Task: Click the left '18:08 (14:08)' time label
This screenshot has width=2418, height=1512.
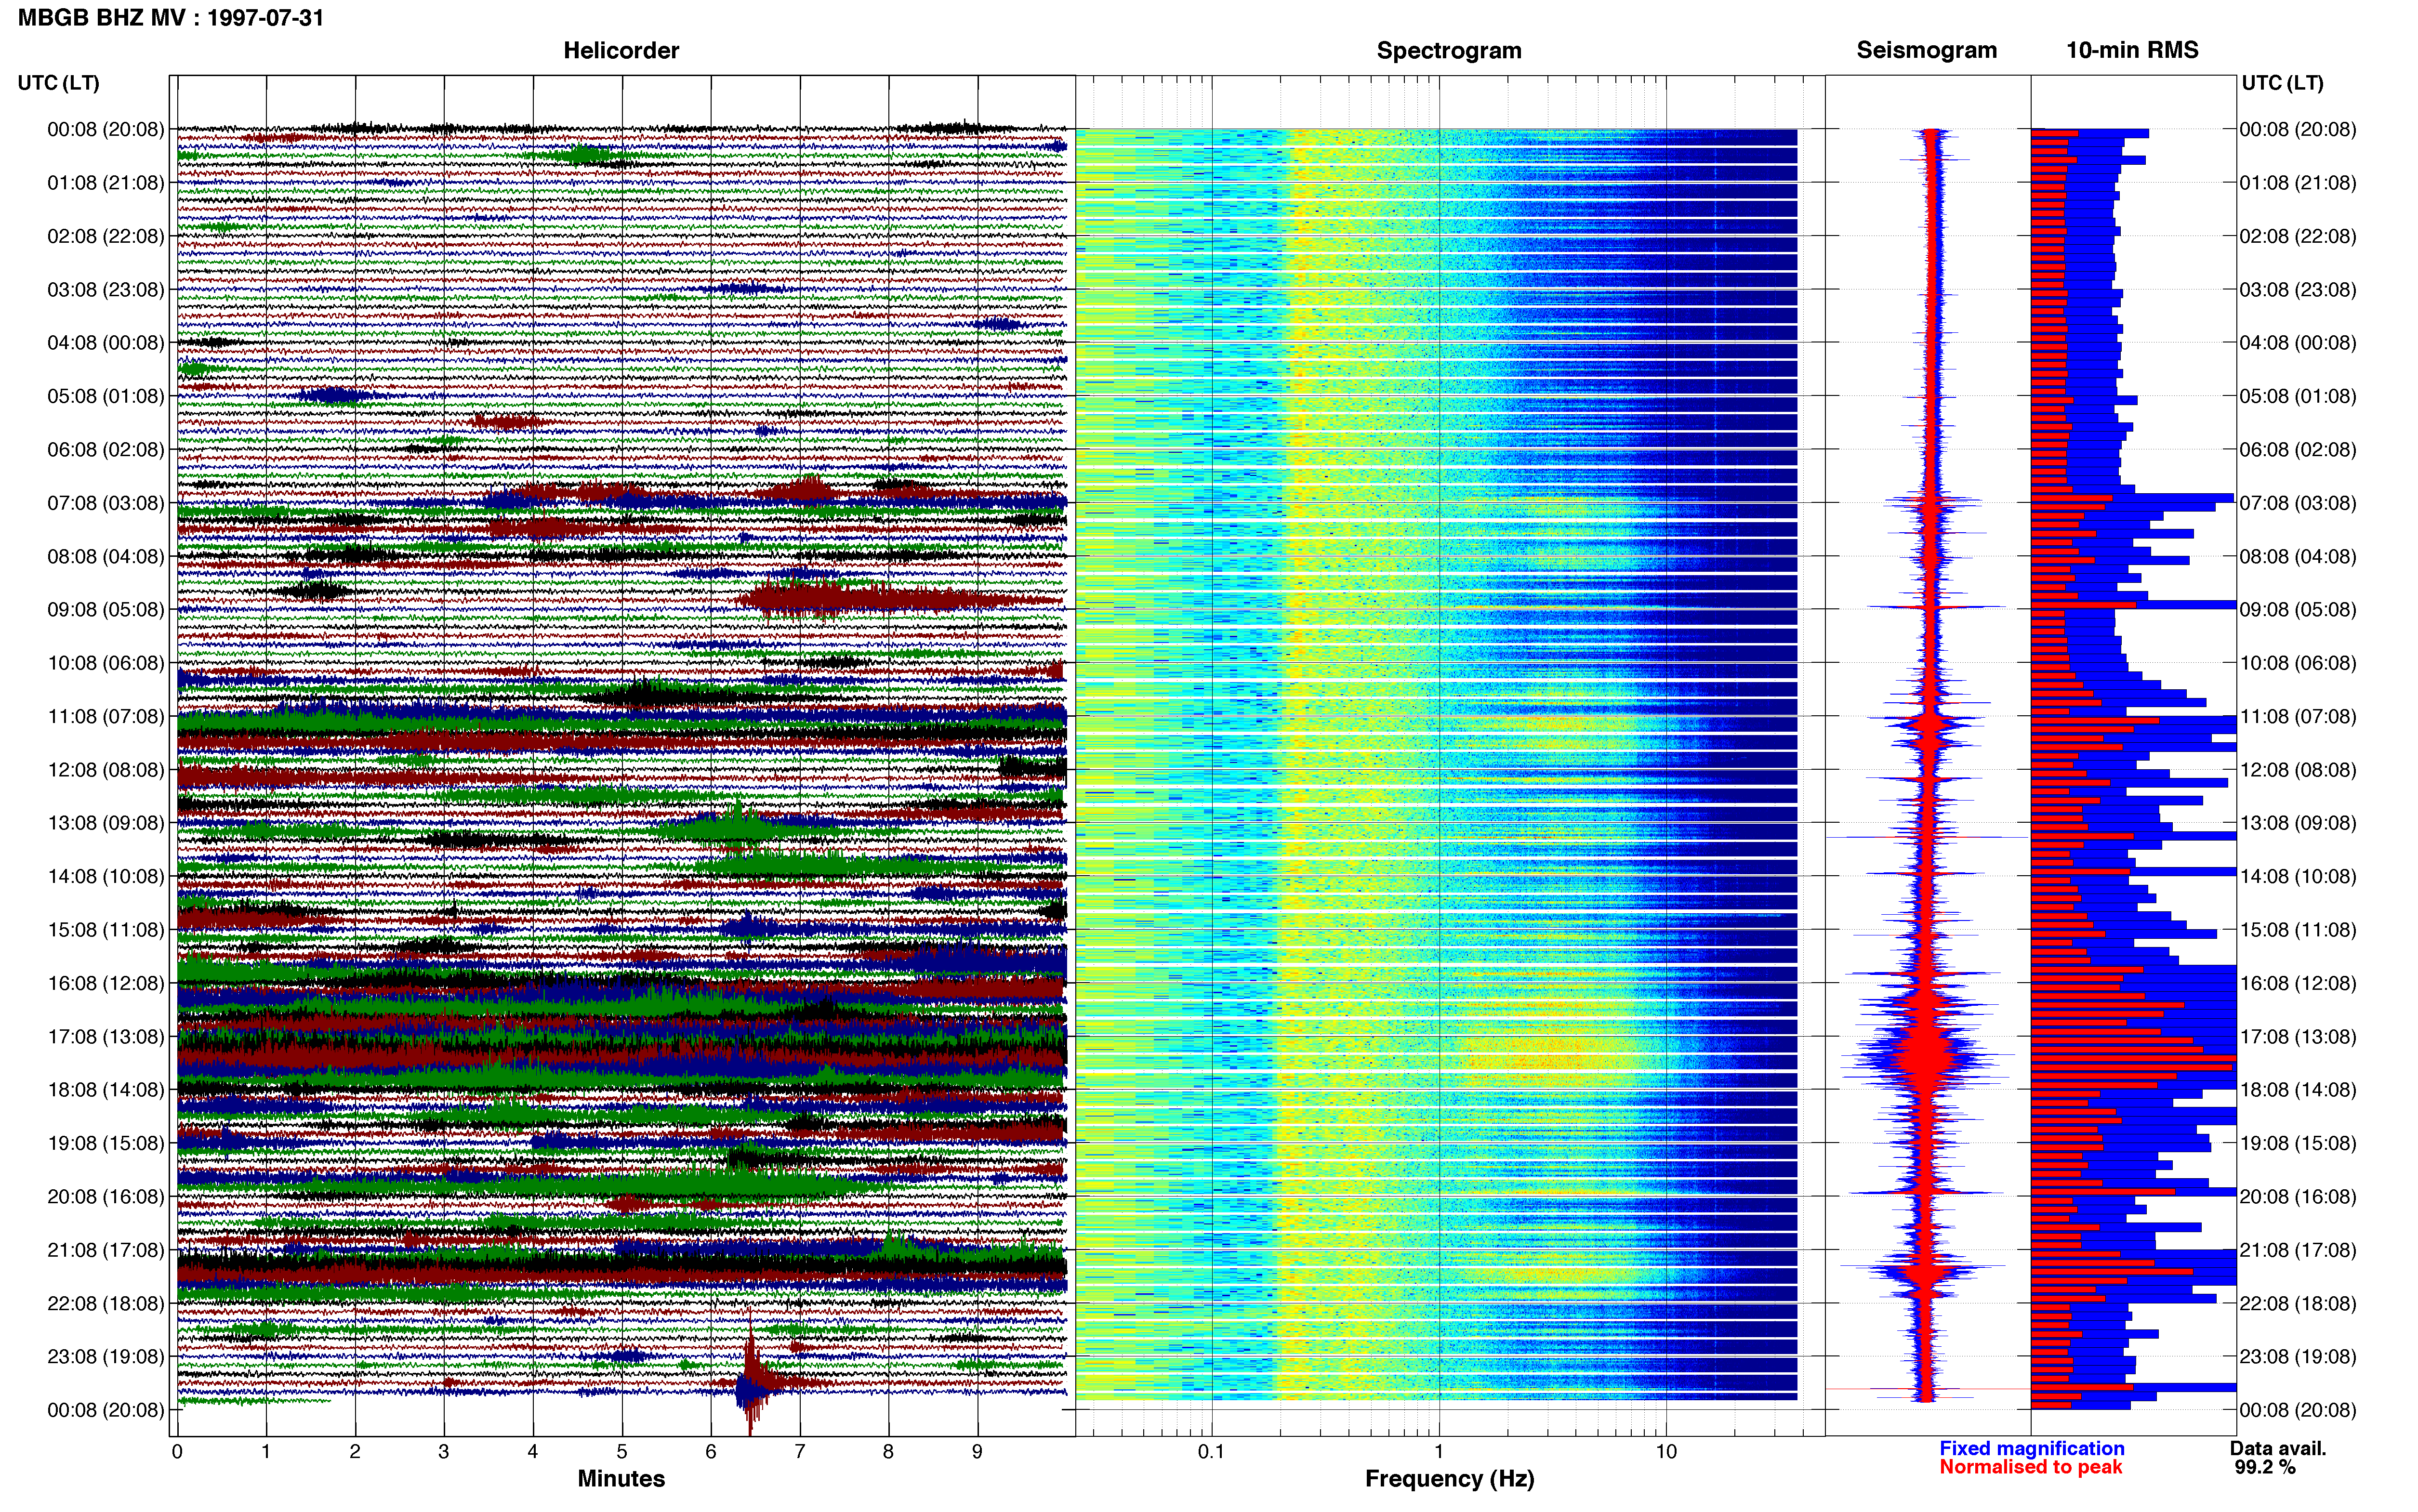Action: coord(106,1090)
